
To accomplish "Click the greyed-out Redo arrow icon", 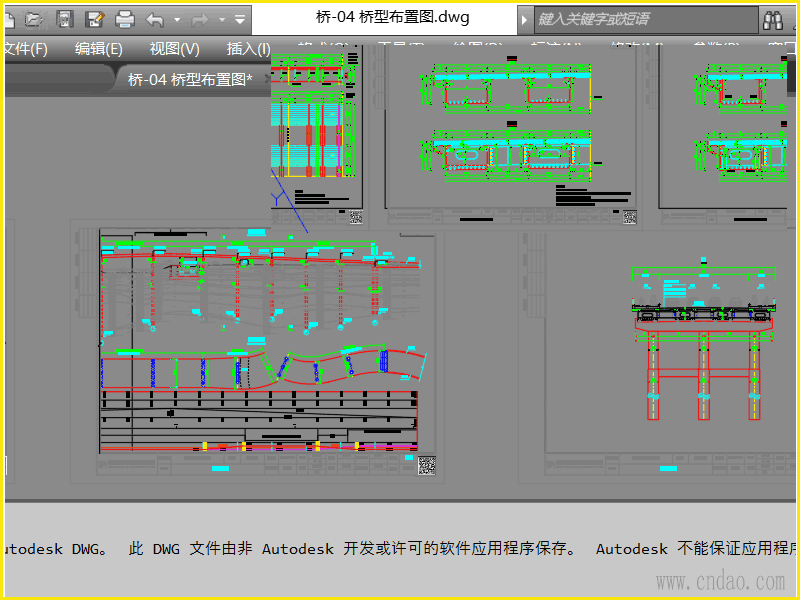I will (x=200, y=20).
